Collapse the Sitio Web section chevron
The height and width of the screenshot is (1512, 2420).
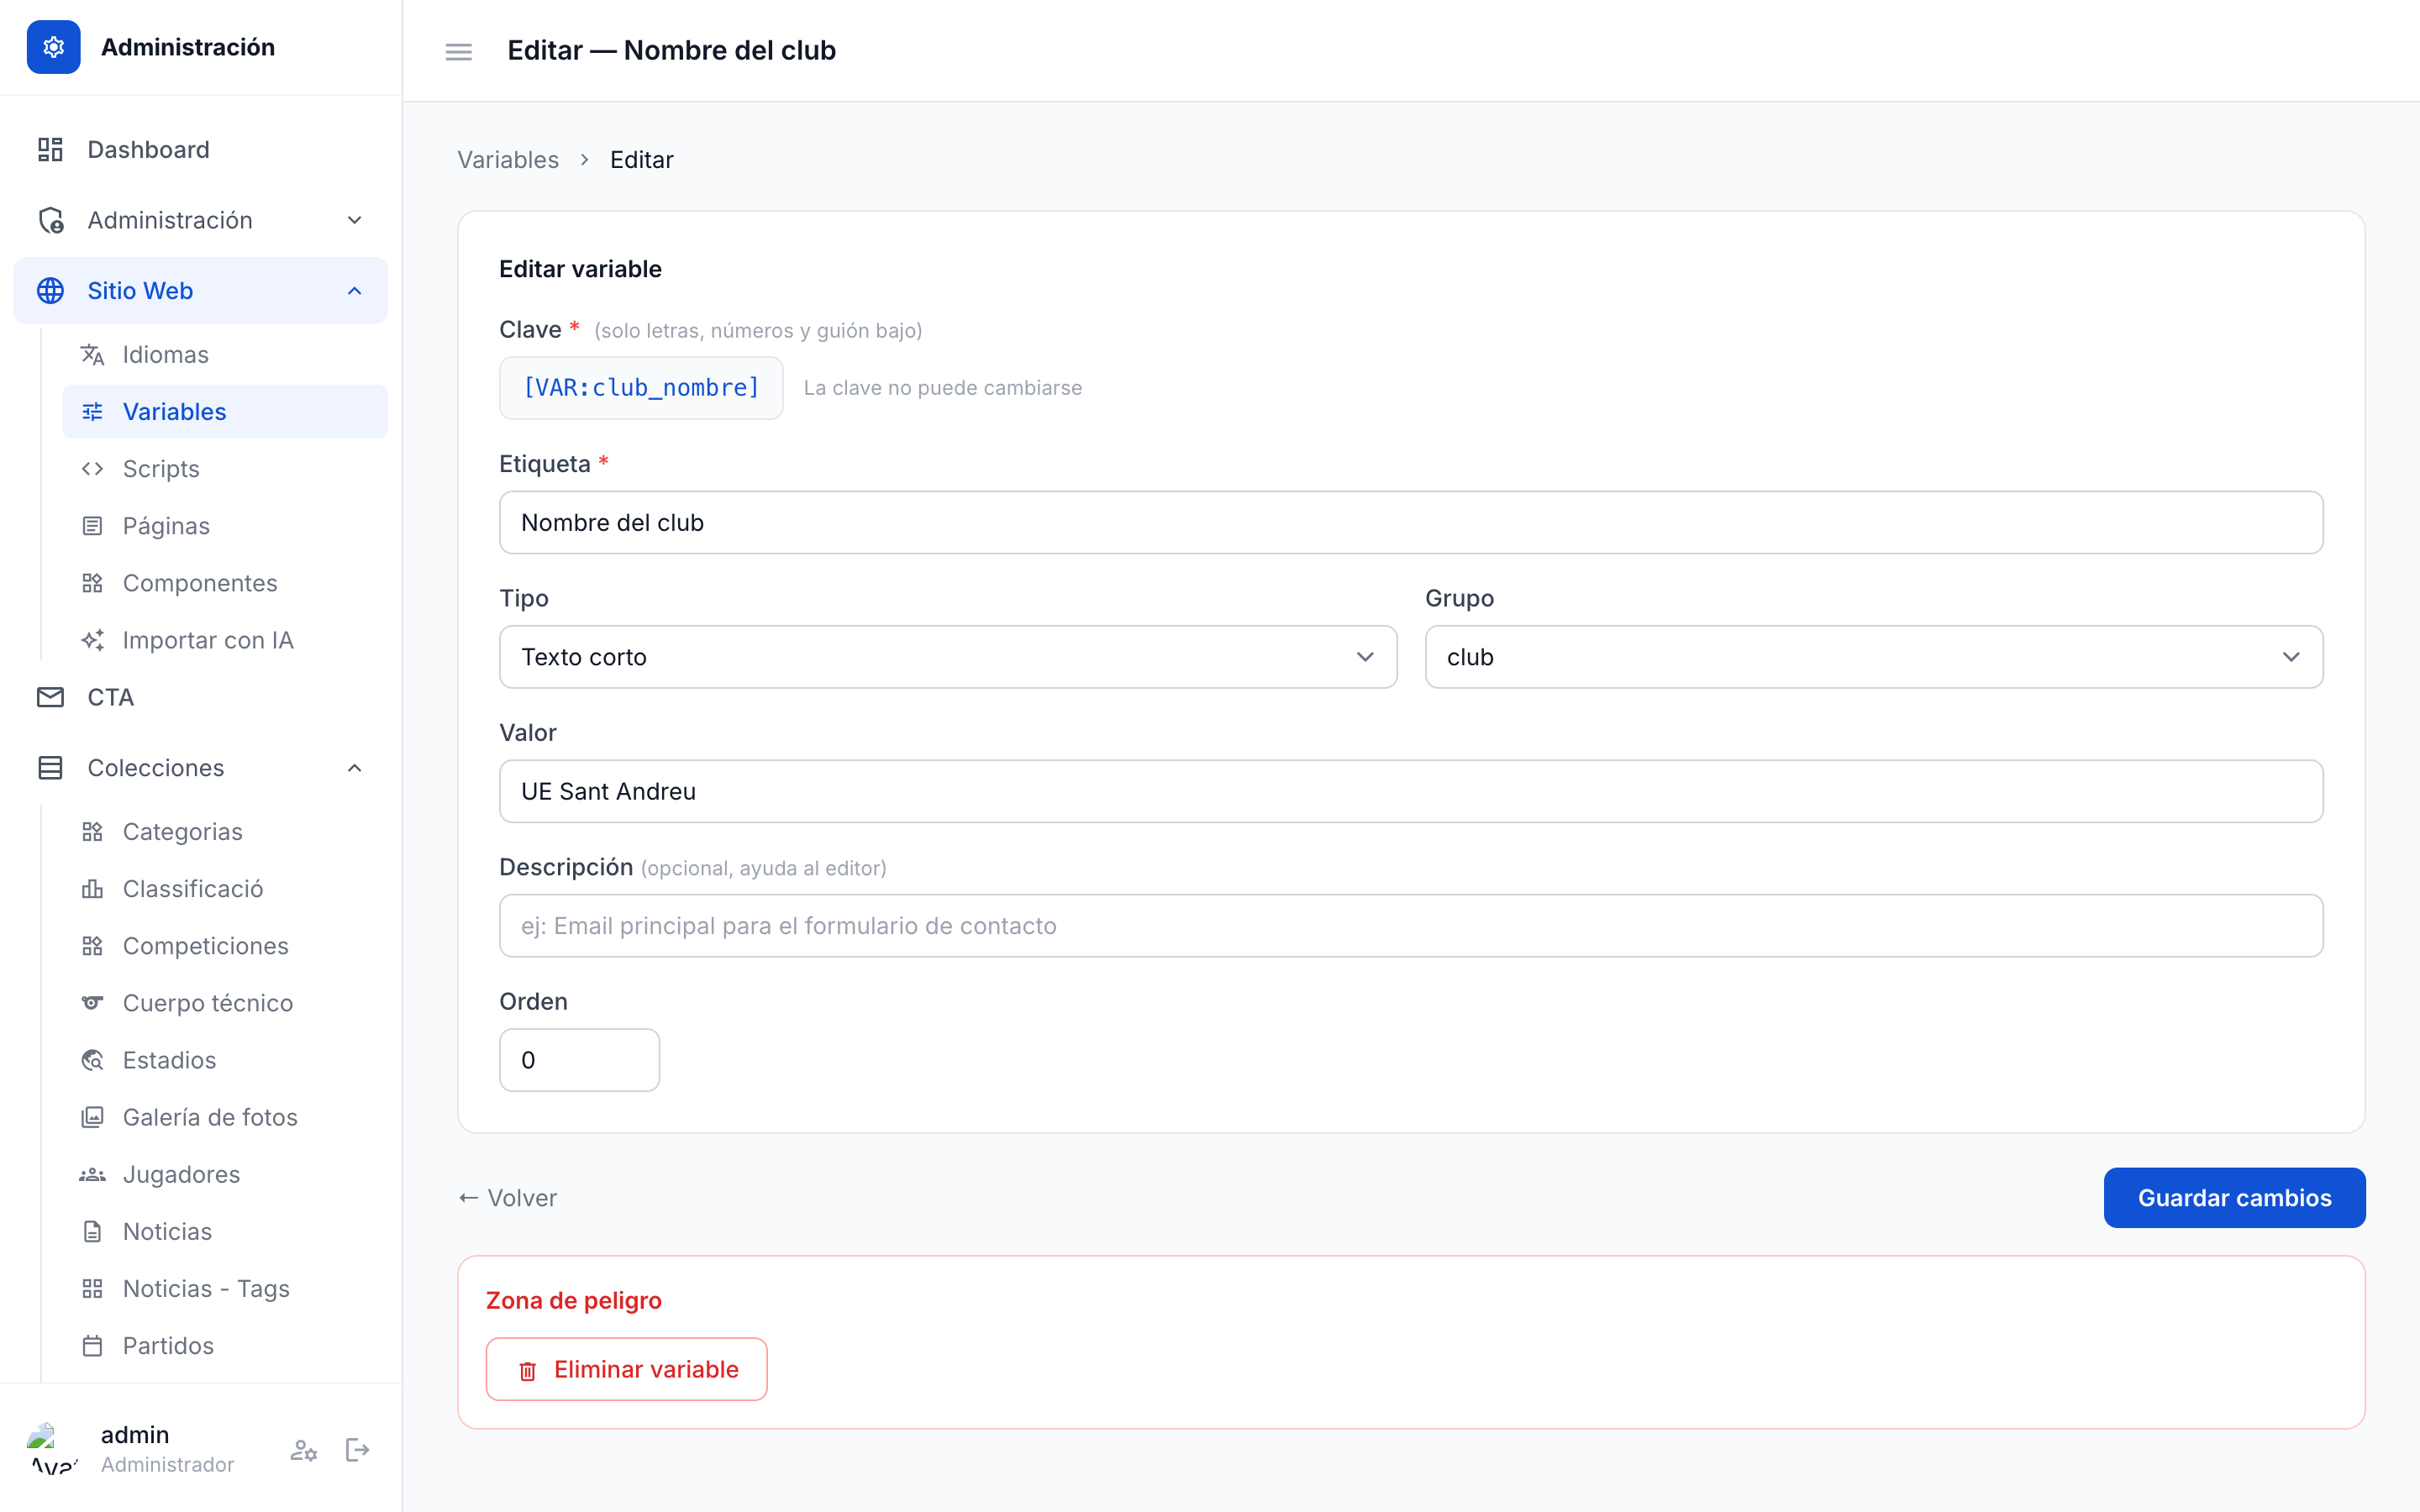(x=354, y=291)
